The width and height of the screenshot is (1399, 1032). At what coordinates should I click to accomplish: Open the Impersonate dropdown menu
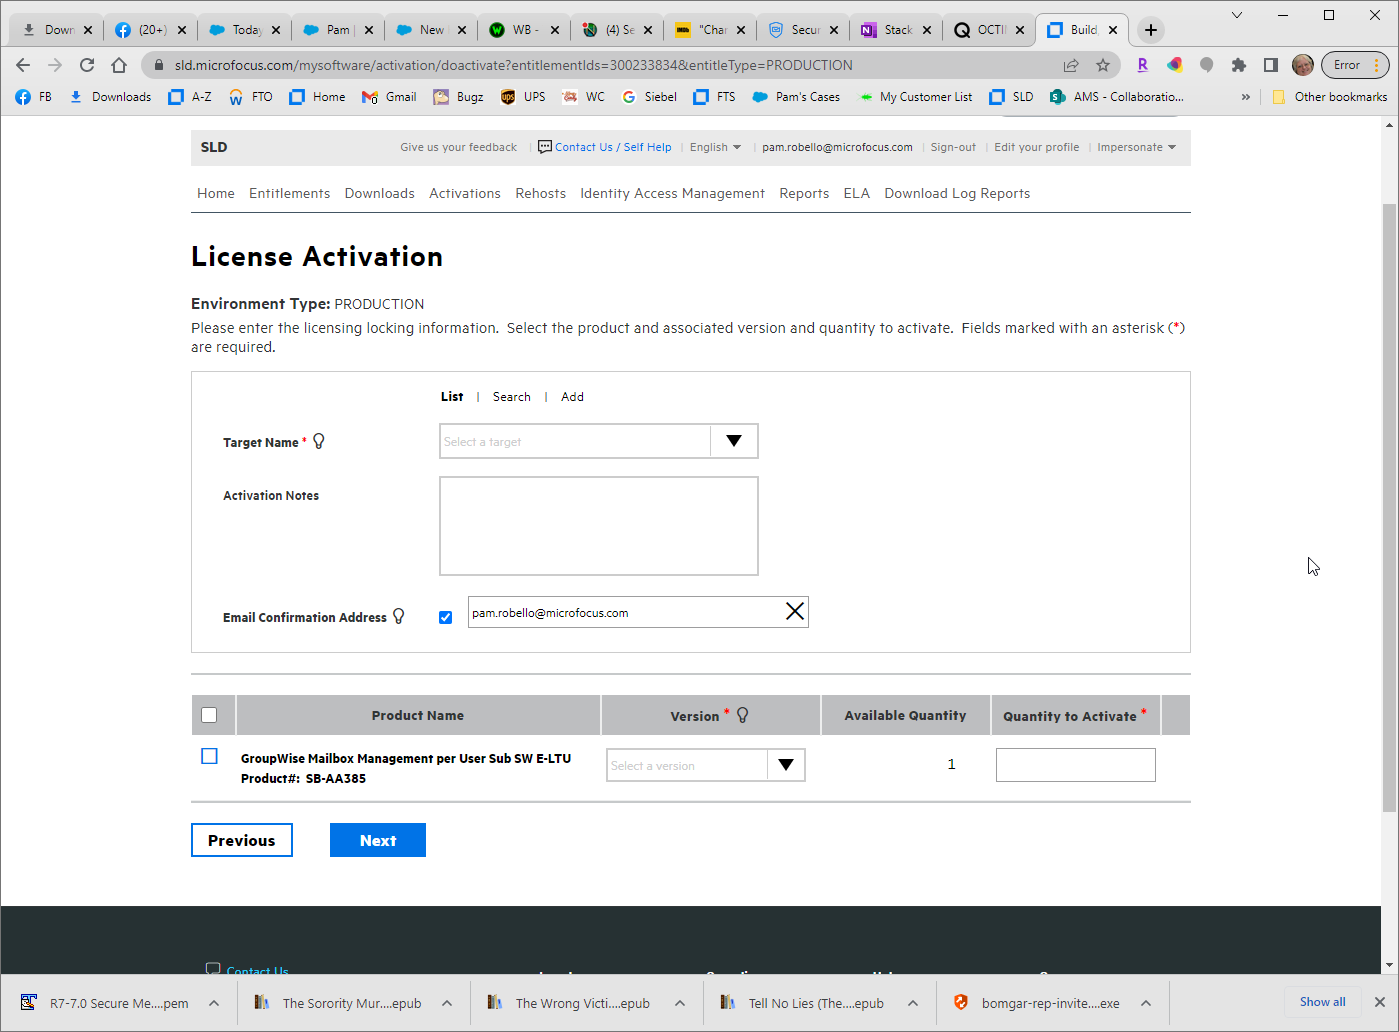pyautogui.click(x=1136, y=147)
